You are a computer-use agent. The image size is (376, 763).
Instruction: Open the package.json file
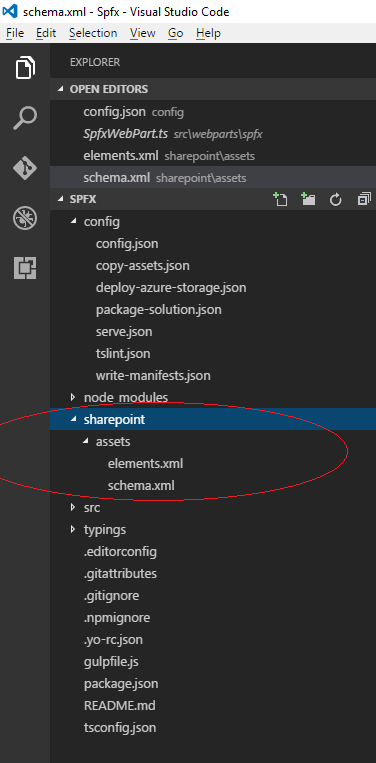tap(121, 684)
